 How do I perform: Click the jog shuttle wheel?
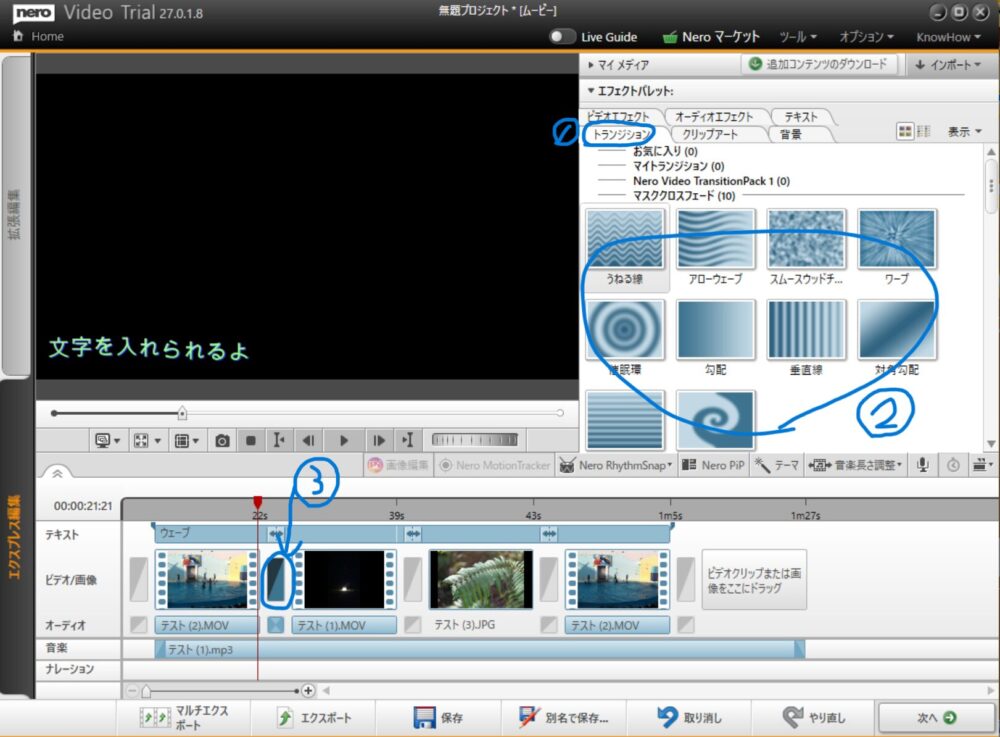[x=475, y=439]
